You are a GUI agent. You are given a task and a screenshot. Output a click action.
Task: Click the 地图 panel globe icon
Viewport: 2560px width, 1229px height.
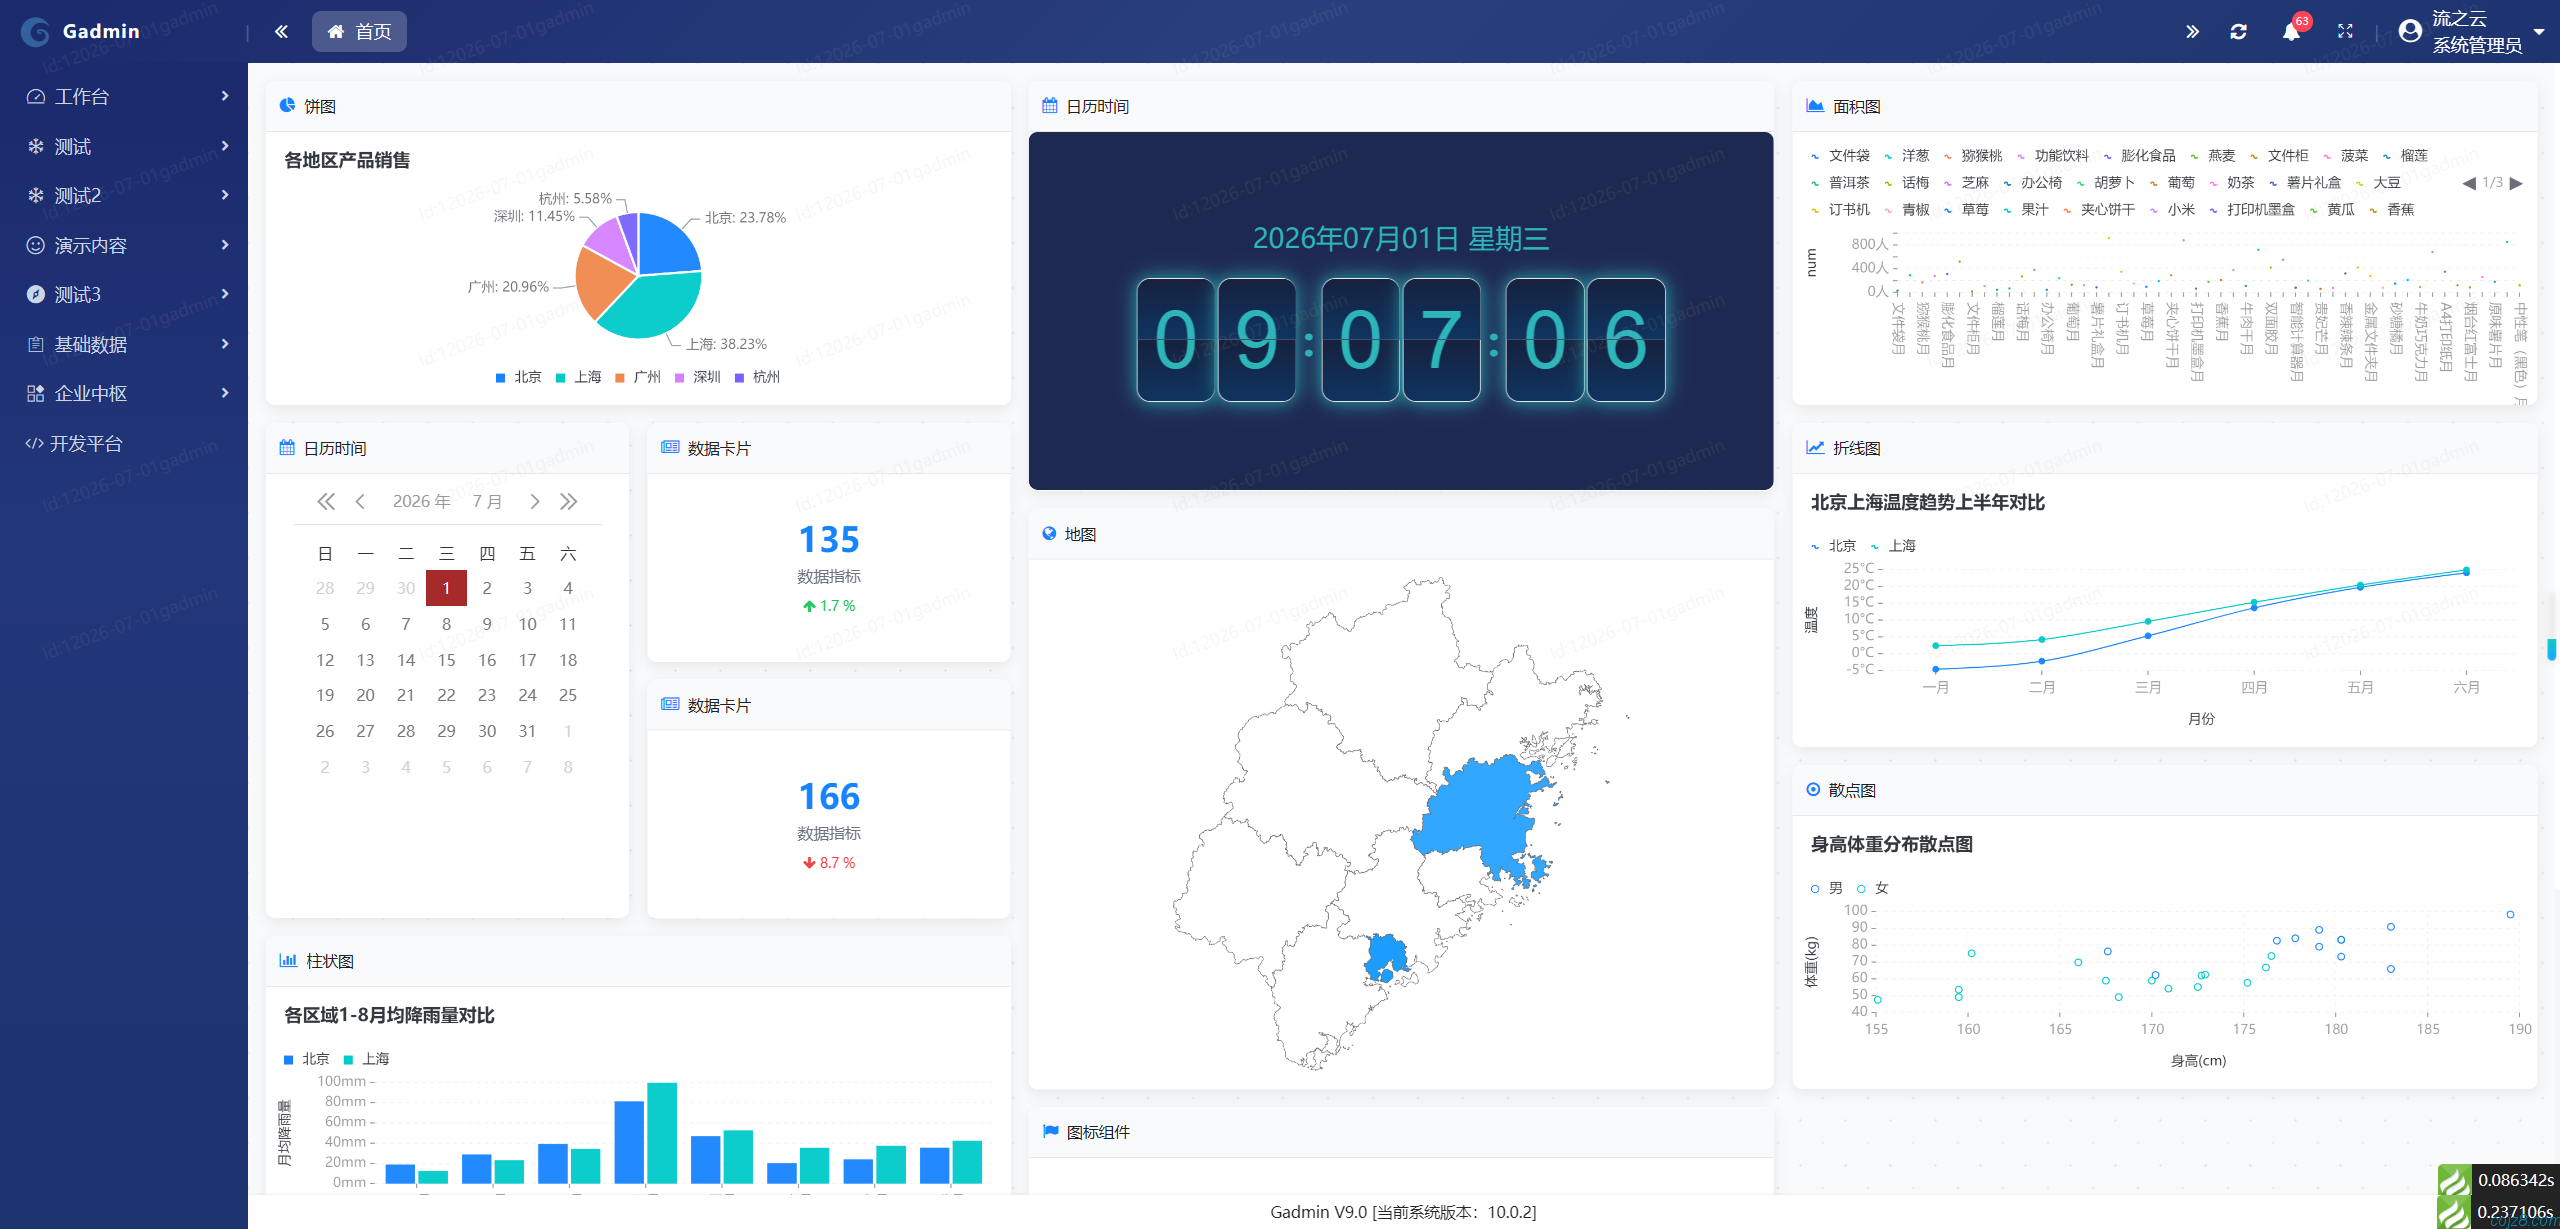coord(1049,534)
